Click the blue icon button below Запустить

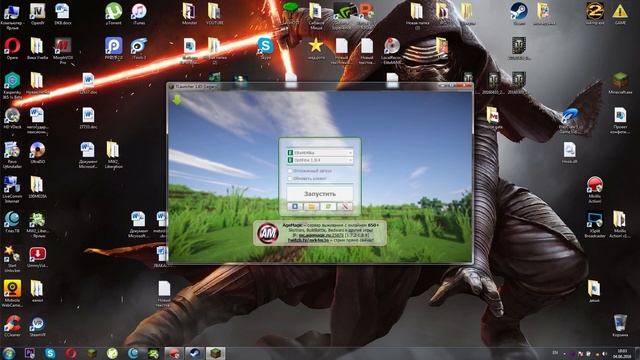pyautogui.click(x=295, y=207)
